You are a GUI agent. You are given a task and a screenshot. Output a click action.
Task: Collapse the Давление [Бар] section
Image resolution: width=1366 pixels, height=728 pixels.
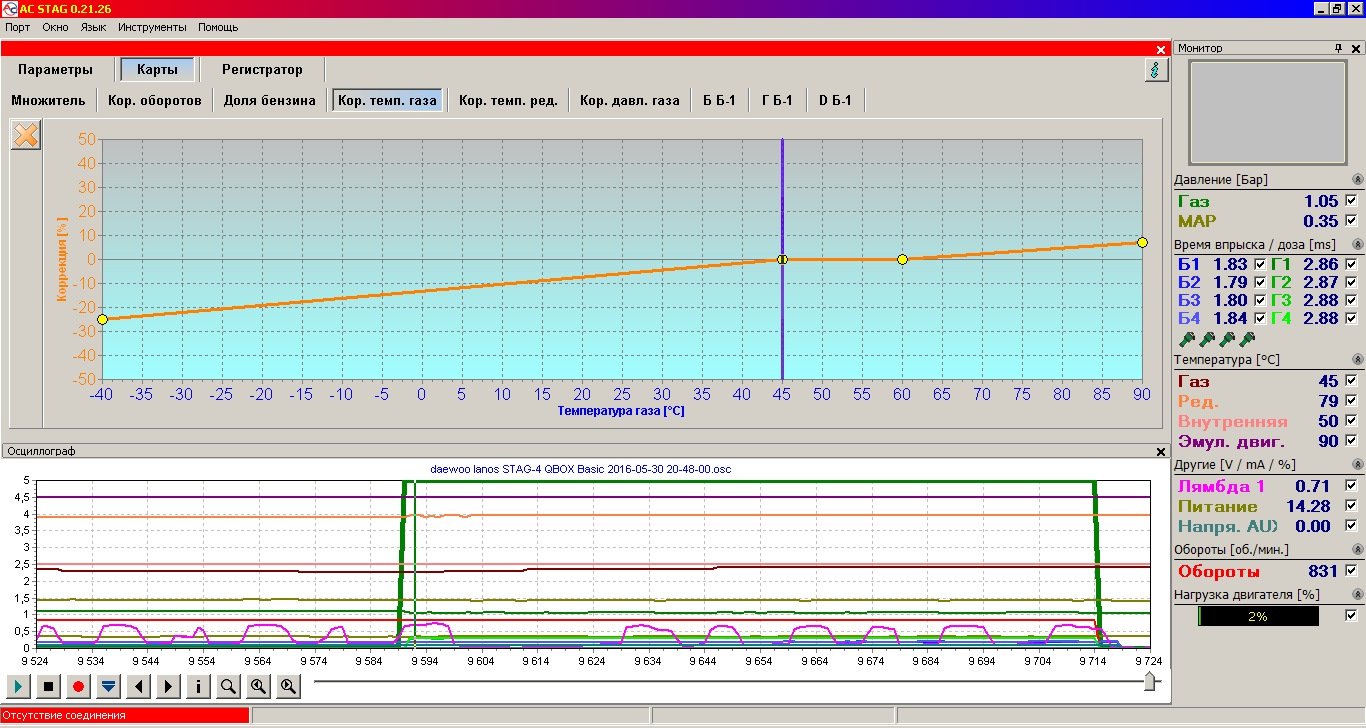[x=1357, y=180]
